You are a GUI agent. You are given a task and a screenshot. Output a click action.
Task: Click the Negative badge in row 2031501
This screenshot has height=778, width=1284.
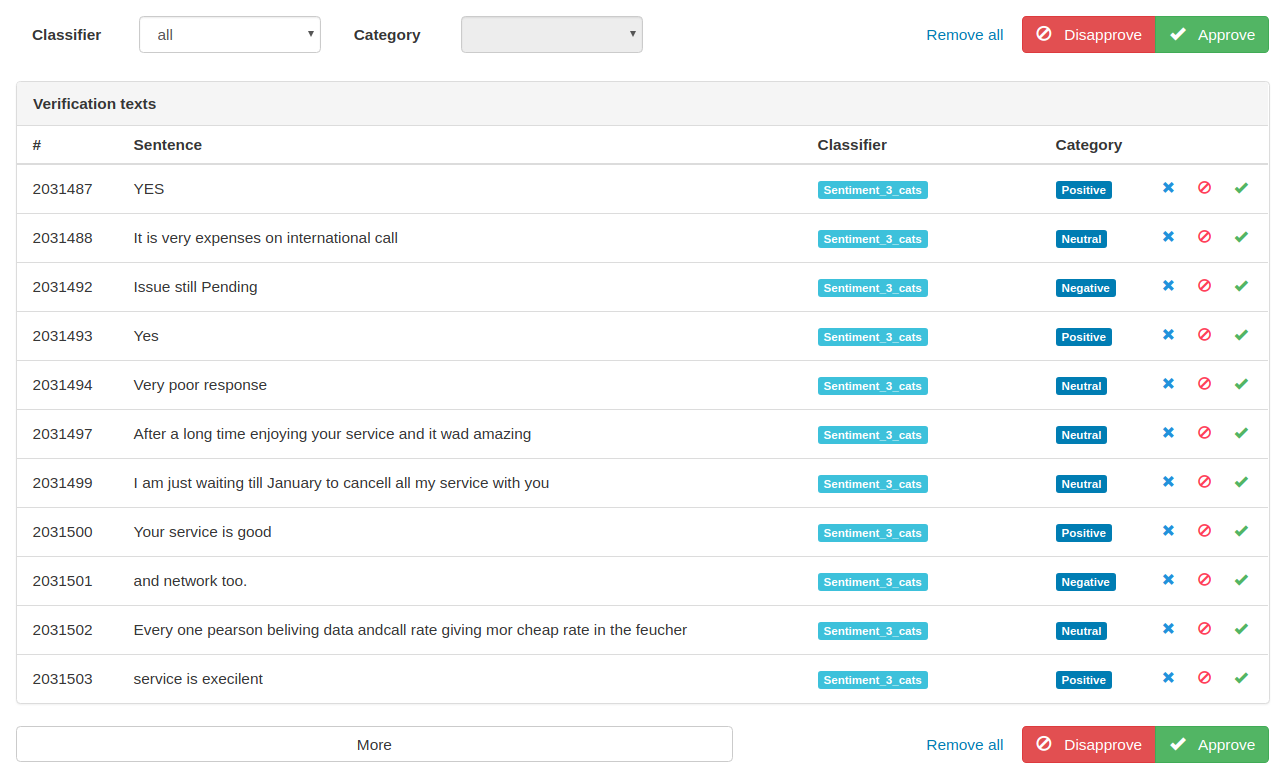pyautogui.click(x=1086, y=582)
